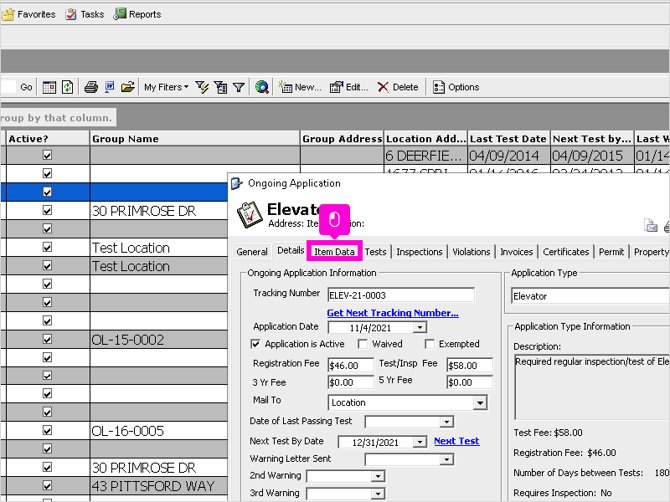Viewport: 670px width, 502px height.
Task: Click the Registration Fee field
Action: point(350,365)
